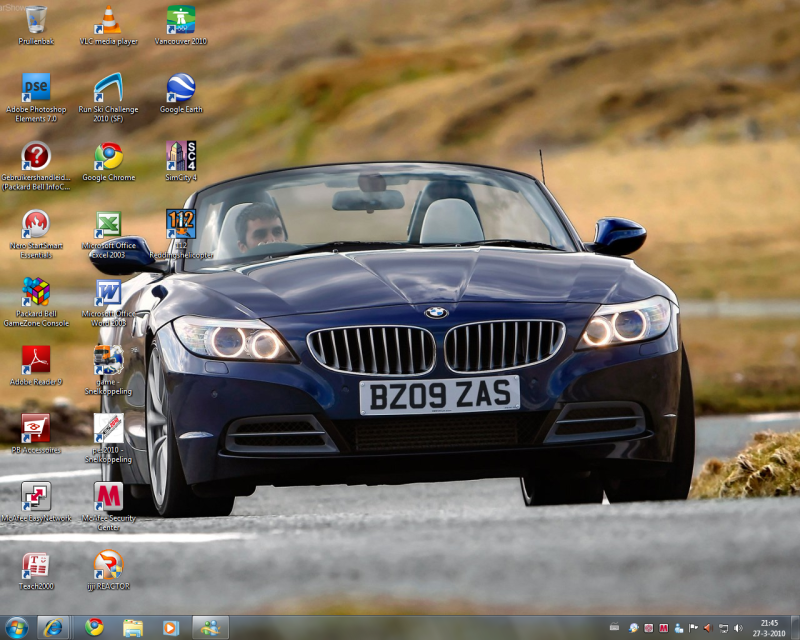
Task: Select the Run Ski Challenge 2010 shortcut
Action: tap(108, 97)
